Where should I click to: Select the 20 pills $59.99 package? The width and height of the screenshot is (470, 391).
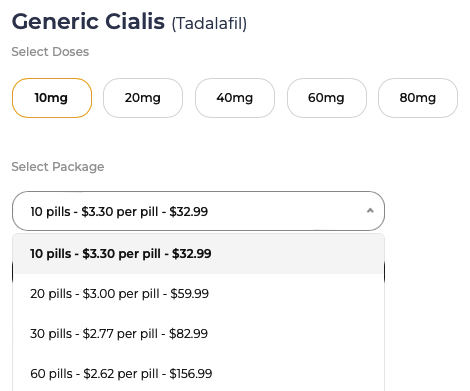coord(198,294)
